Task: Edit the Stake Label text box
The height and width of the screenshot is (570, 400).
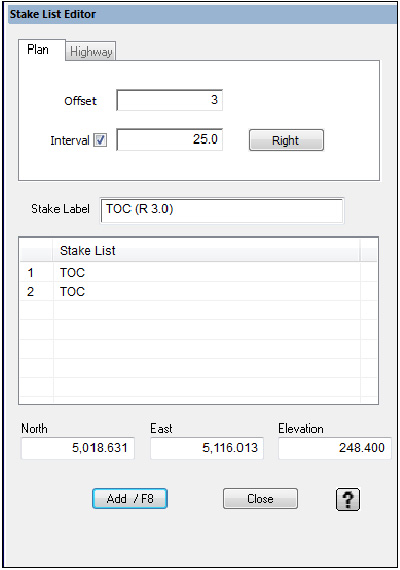Action: (222, 210)
